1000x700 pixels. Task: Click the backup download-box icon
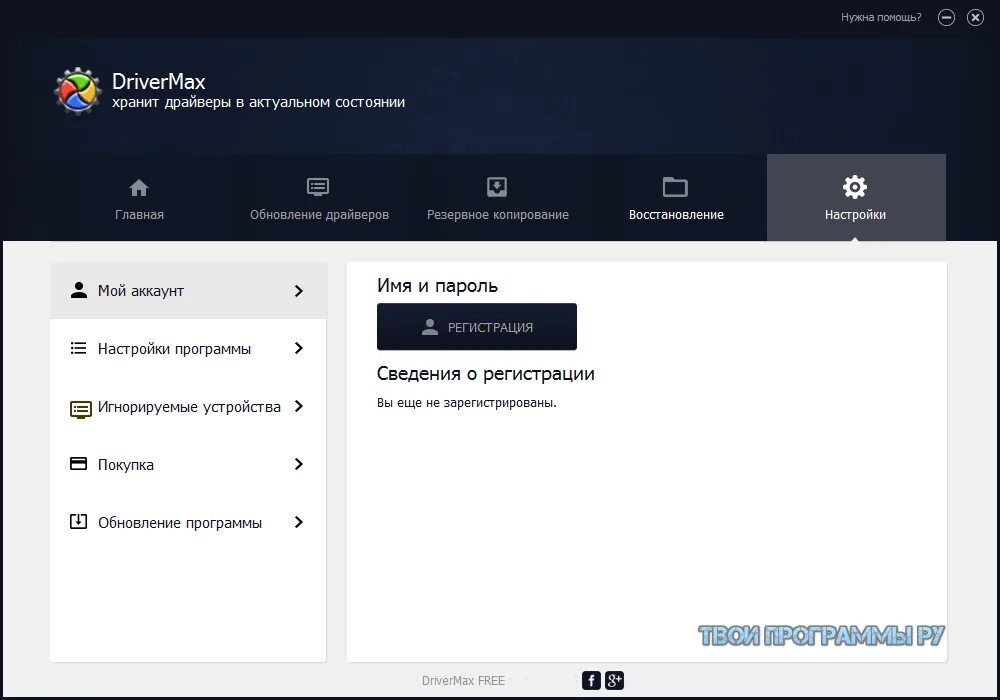pos(497,187)
